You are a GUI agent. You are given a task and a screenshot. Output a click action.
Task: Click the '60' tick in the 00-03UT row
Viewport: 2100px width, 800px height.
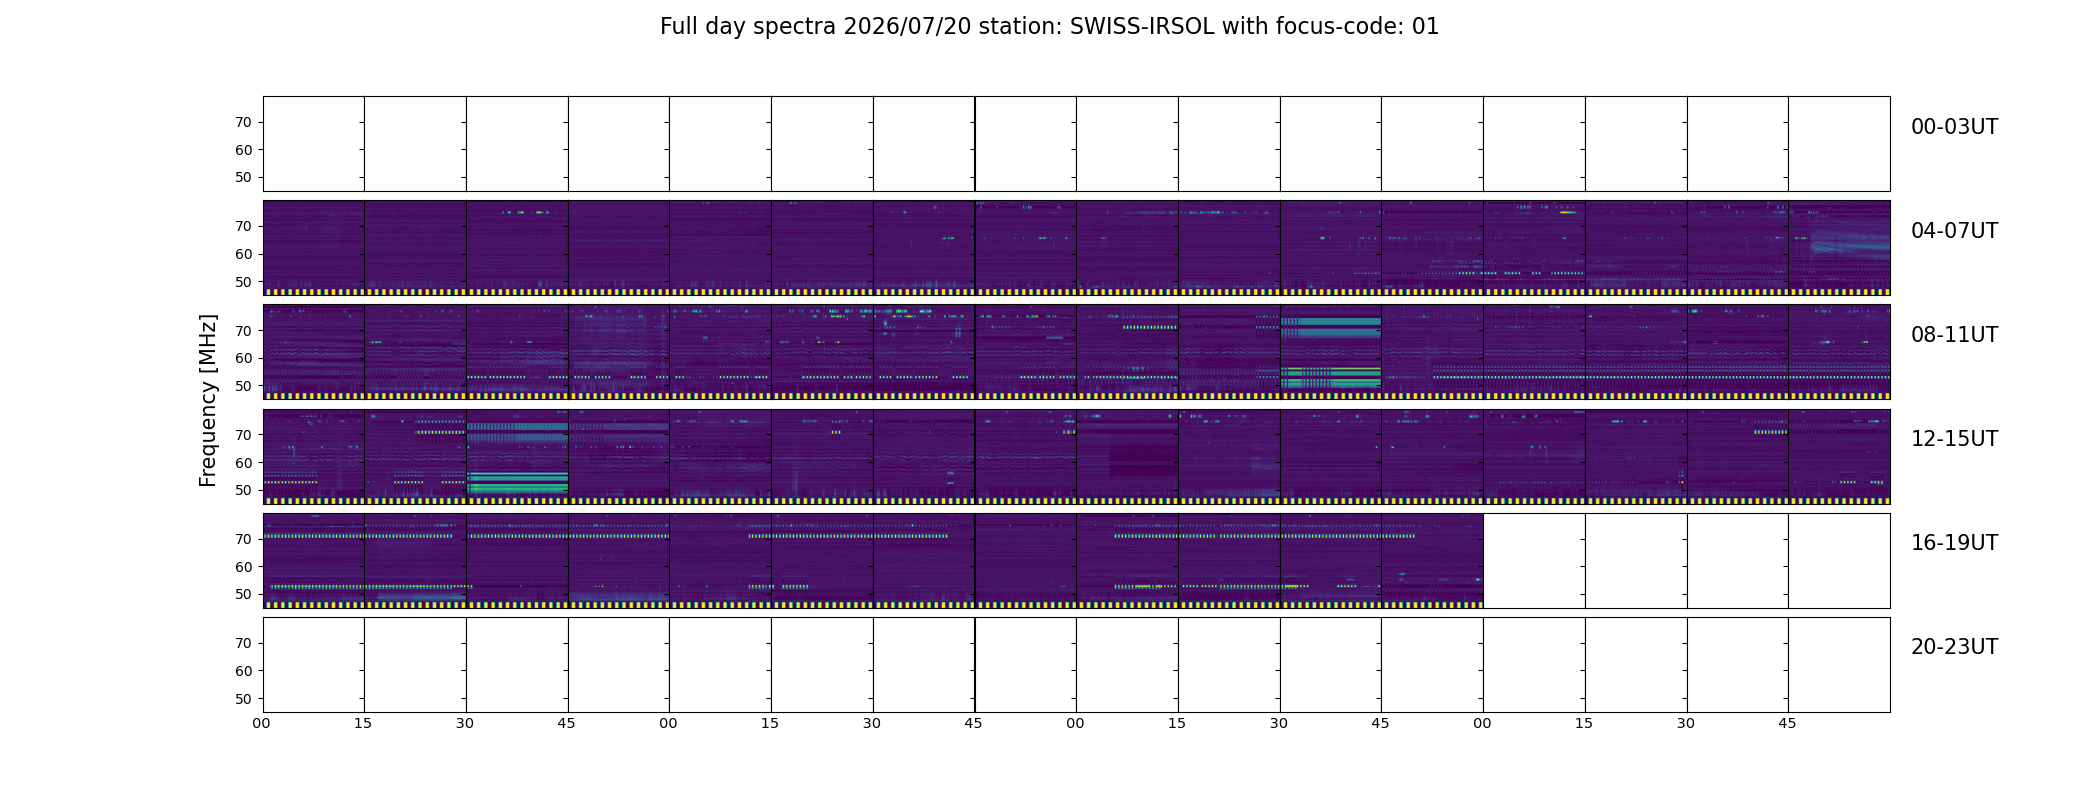click(x=243, y=150)
